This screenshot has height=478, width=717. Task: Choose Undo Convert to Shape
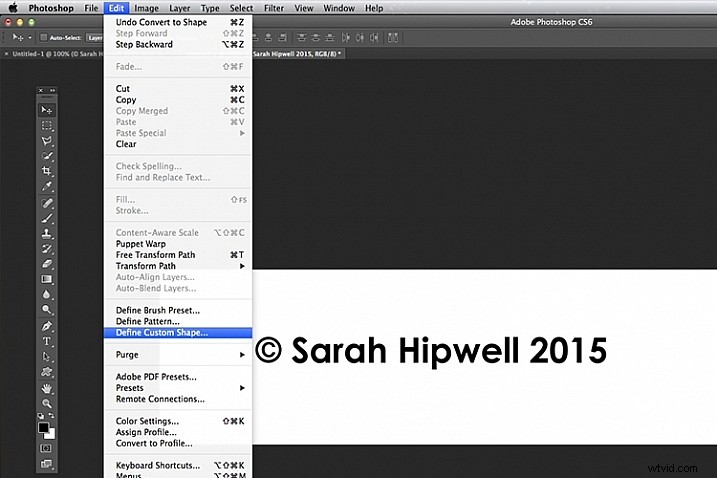click(178, 22)
